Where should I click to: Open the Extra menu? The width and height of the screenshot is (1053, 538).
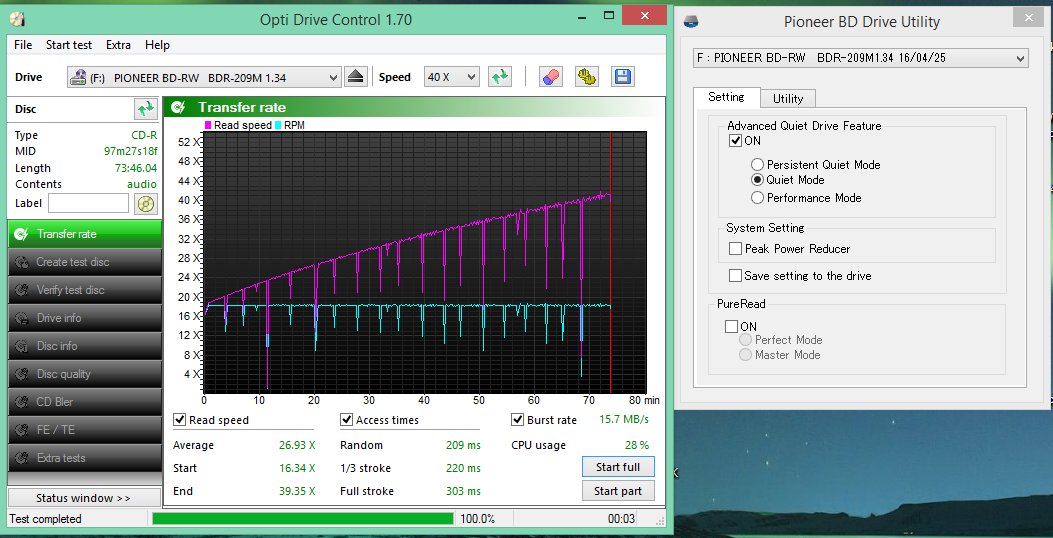[118, 45]
